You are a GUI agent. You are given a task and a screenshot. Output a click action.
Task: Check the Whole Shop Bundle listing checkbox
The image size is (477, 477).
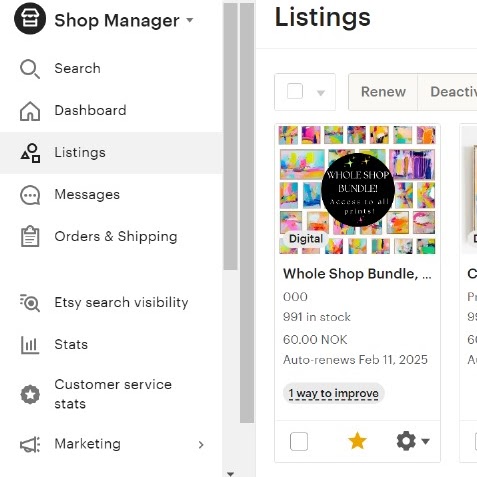299,441
